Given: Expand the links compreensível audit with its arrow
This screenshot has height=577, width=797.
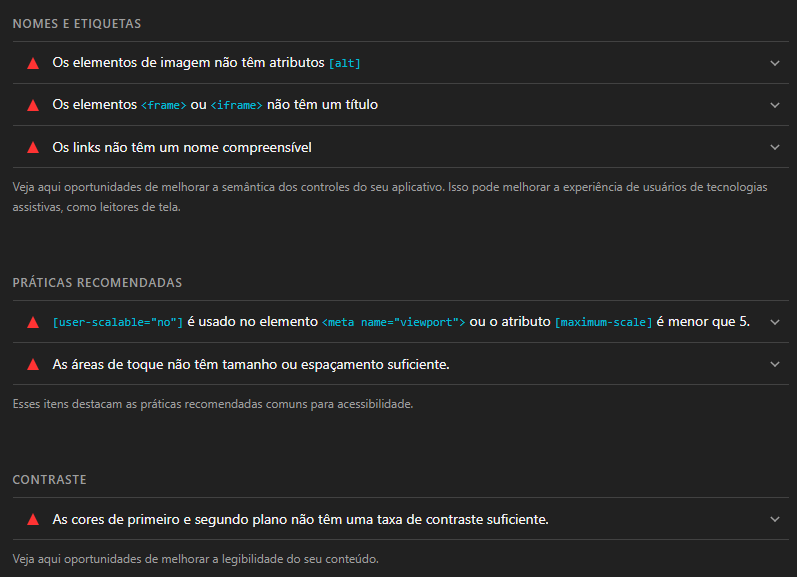Looking at the screenshot, I should pos(774,147).
